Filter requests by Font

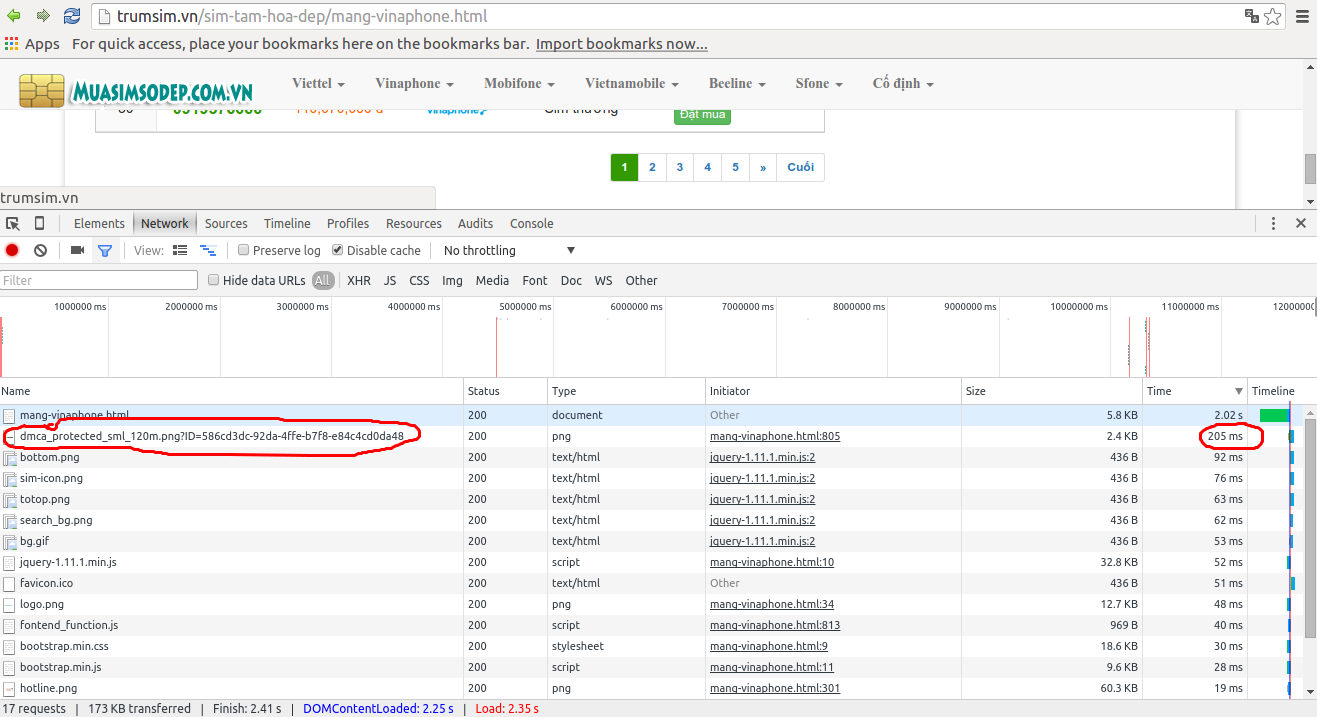point(535,280)
